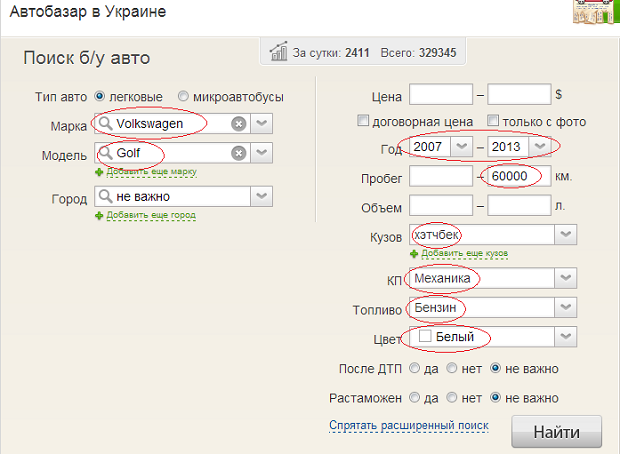This screenshot has height=454, width=620.
Task: Click Спрятать расширенный поиск link
Action: click(408, 426)
